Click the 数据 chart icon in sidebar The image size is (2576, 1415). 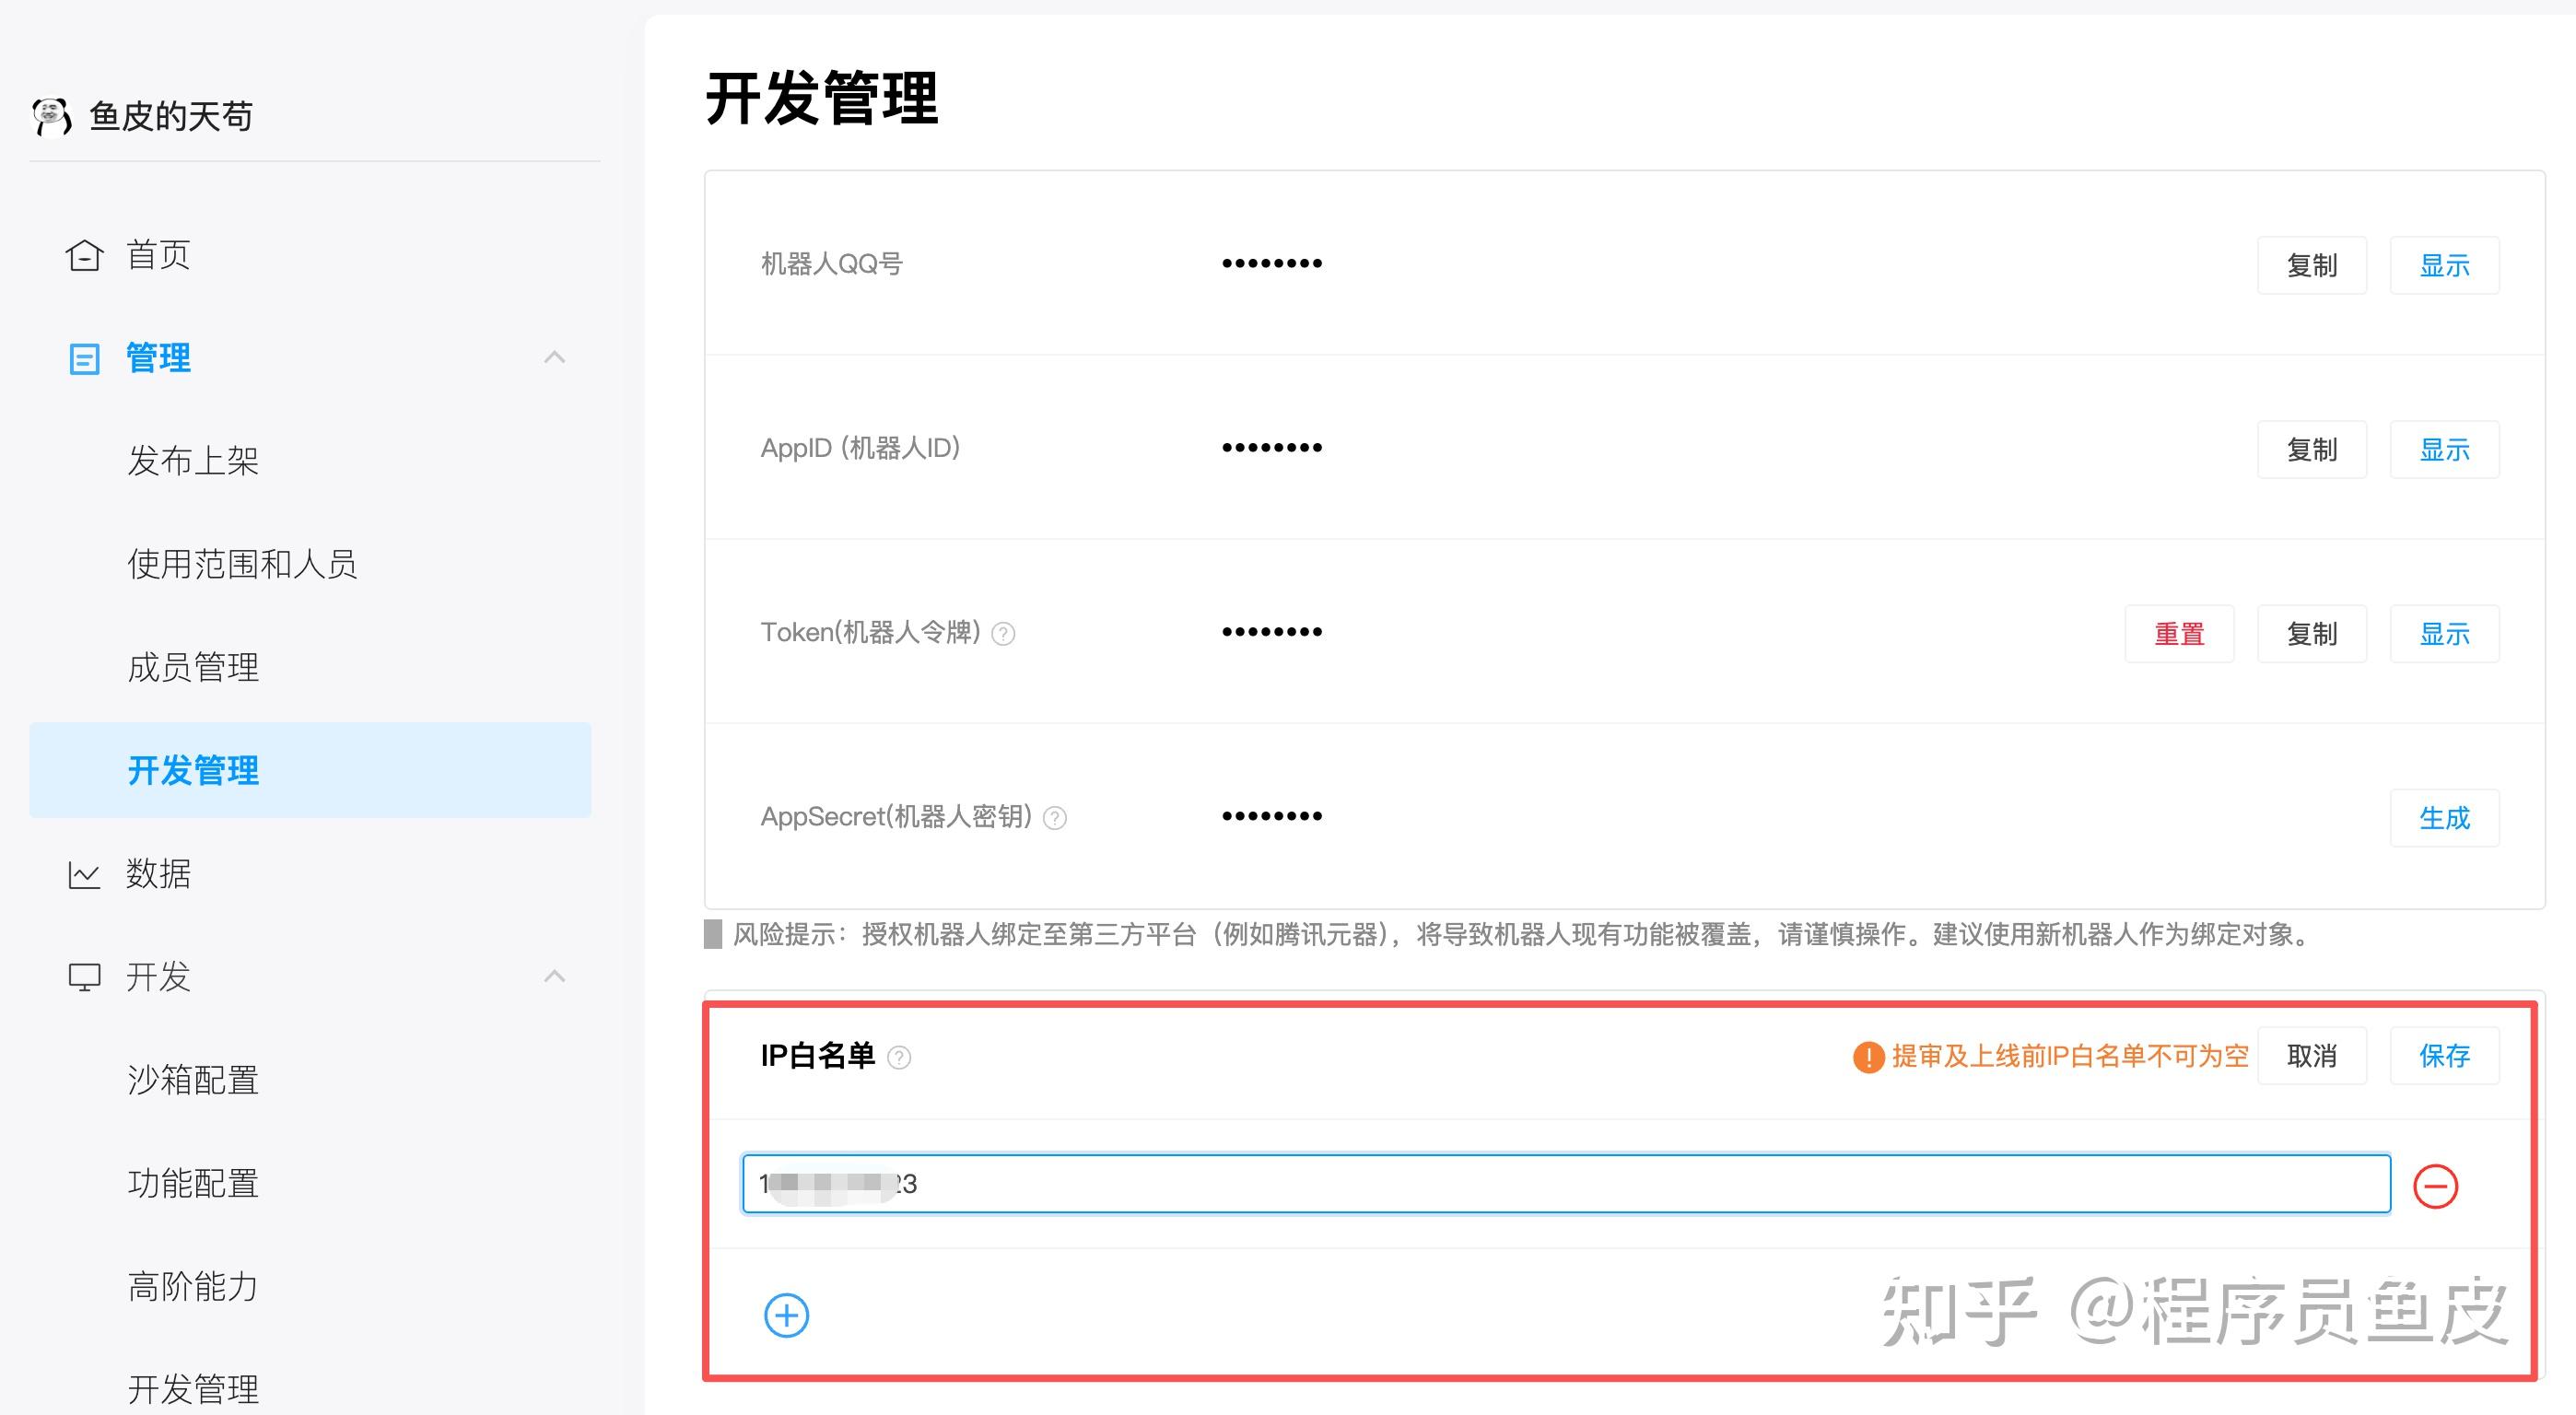pyautogui.click(x=84, y=875)
